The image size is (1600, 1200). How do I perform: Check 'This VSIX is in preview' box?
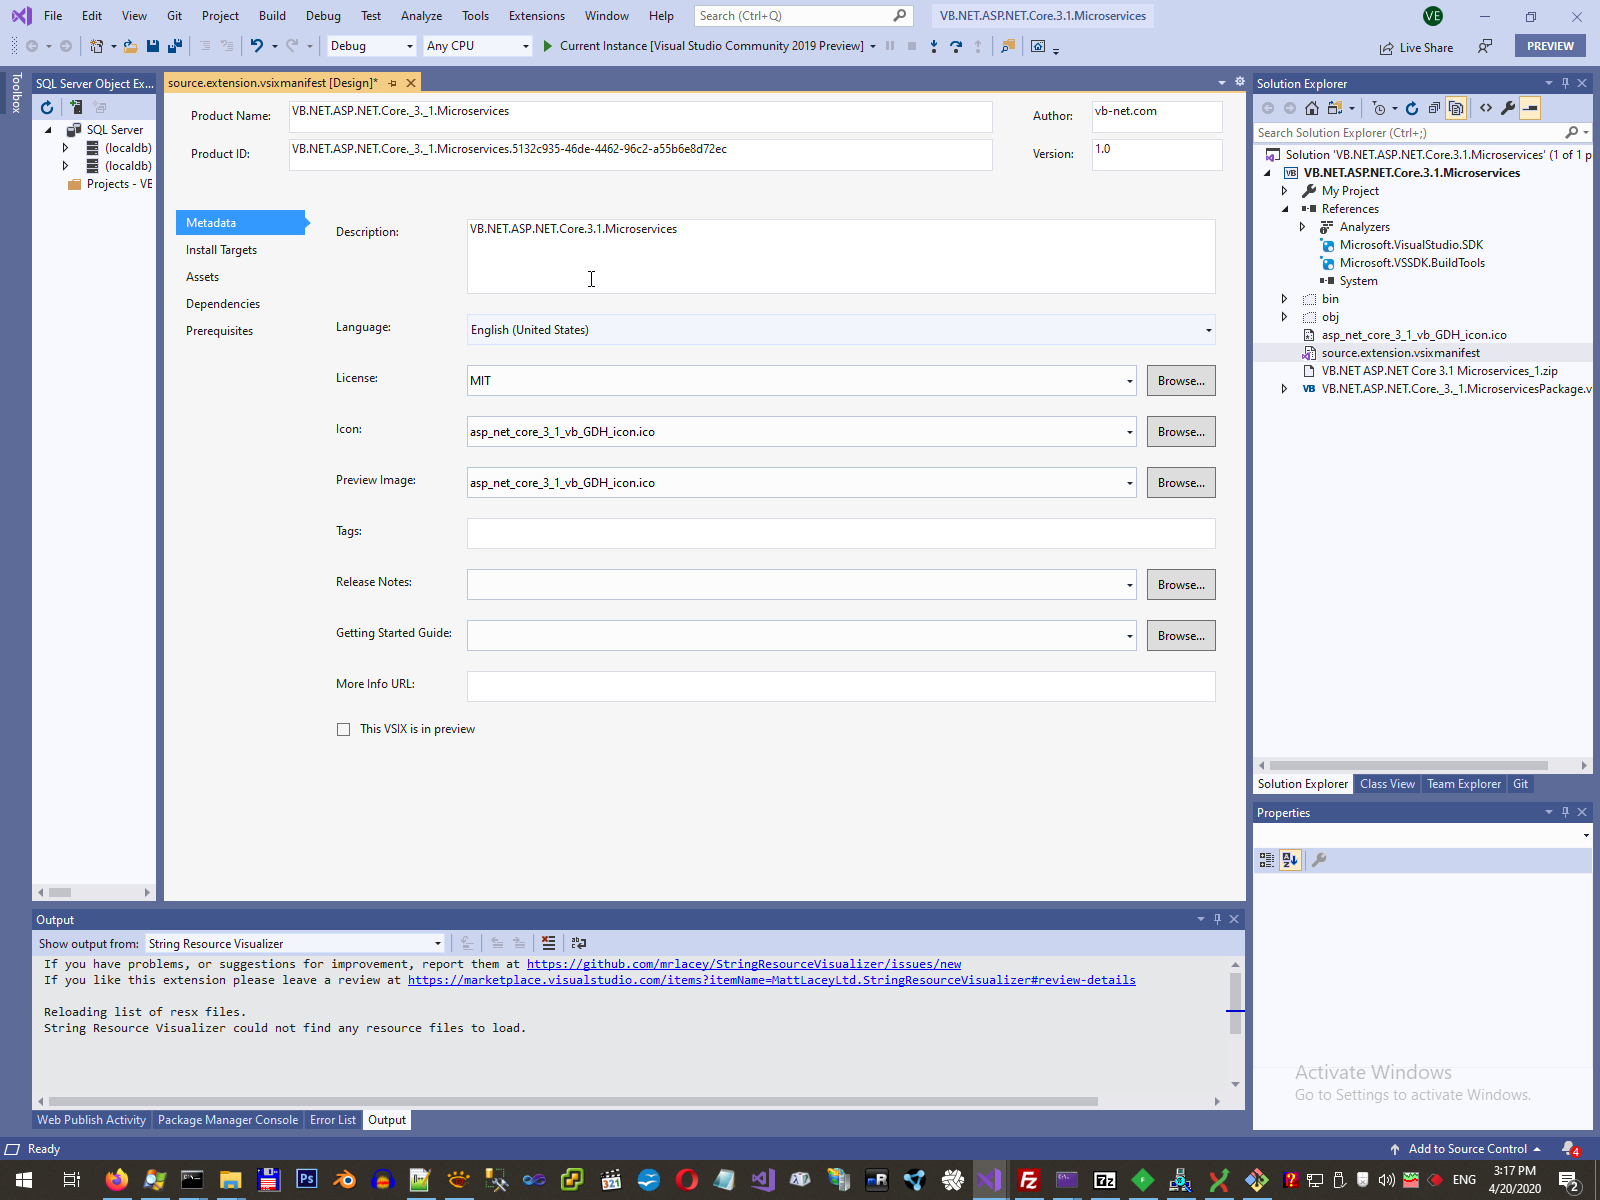click(344, 730)
